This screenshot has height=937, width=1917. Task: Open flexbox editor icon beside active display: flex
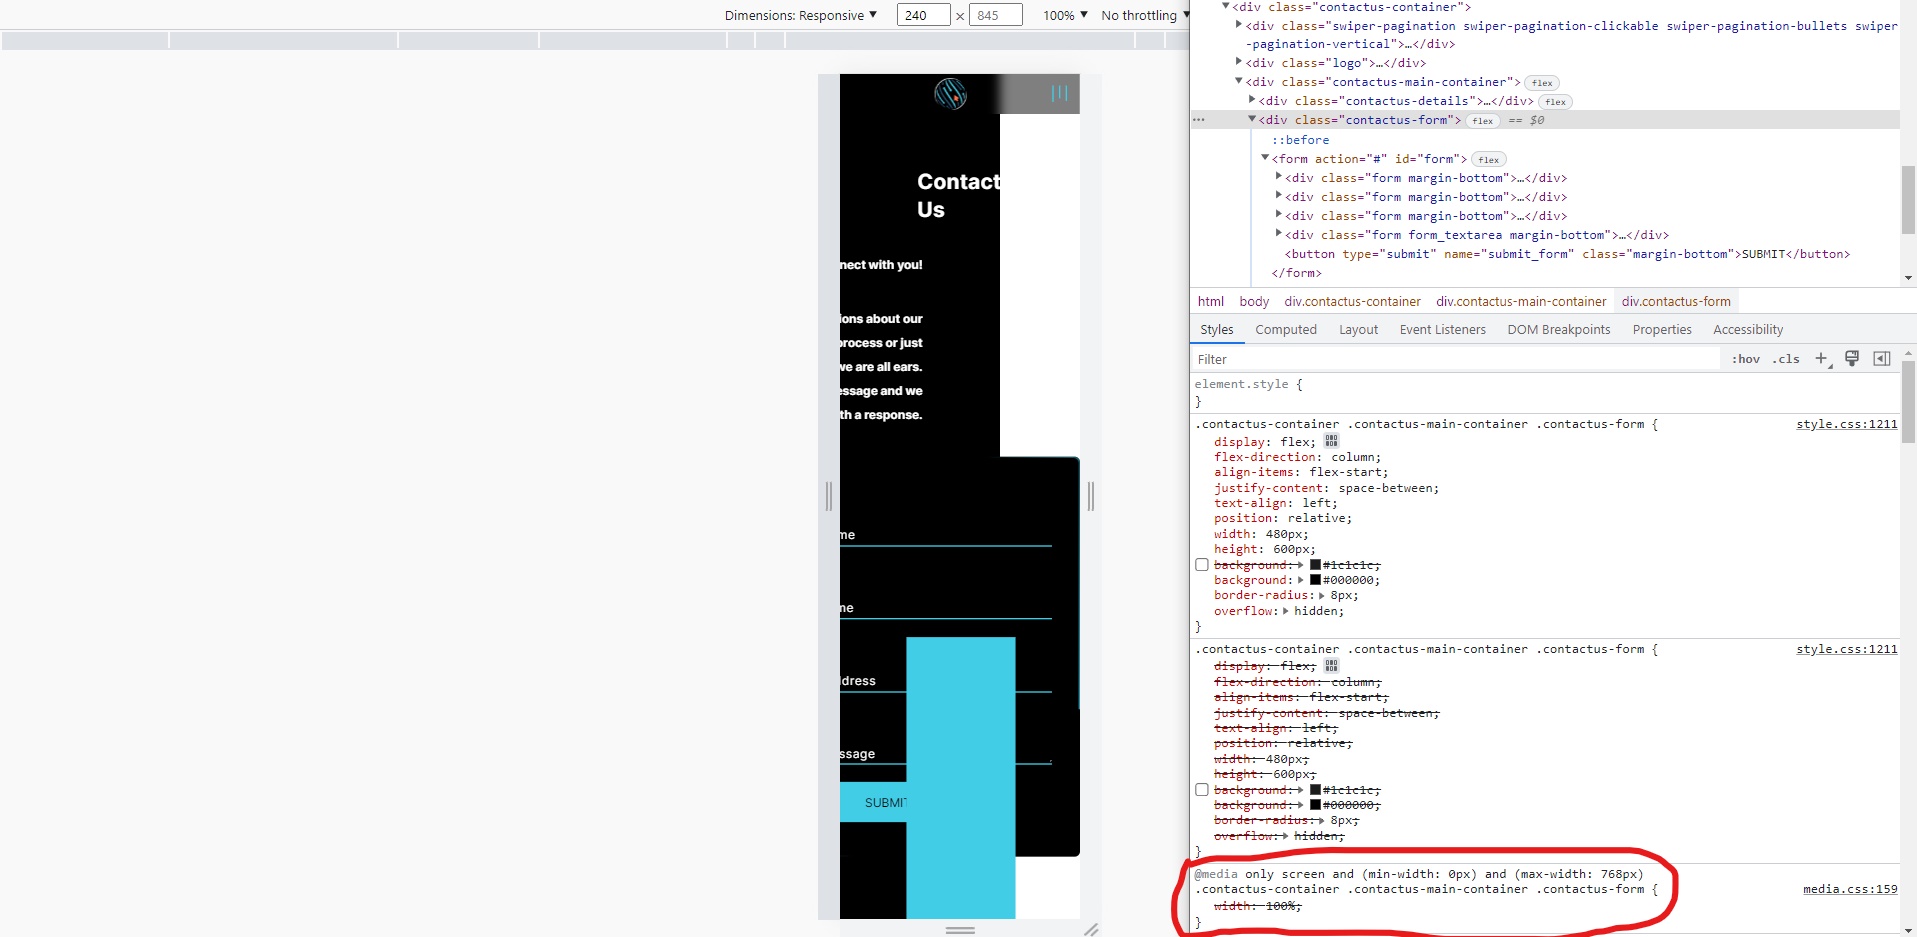tap(1331, 441)
